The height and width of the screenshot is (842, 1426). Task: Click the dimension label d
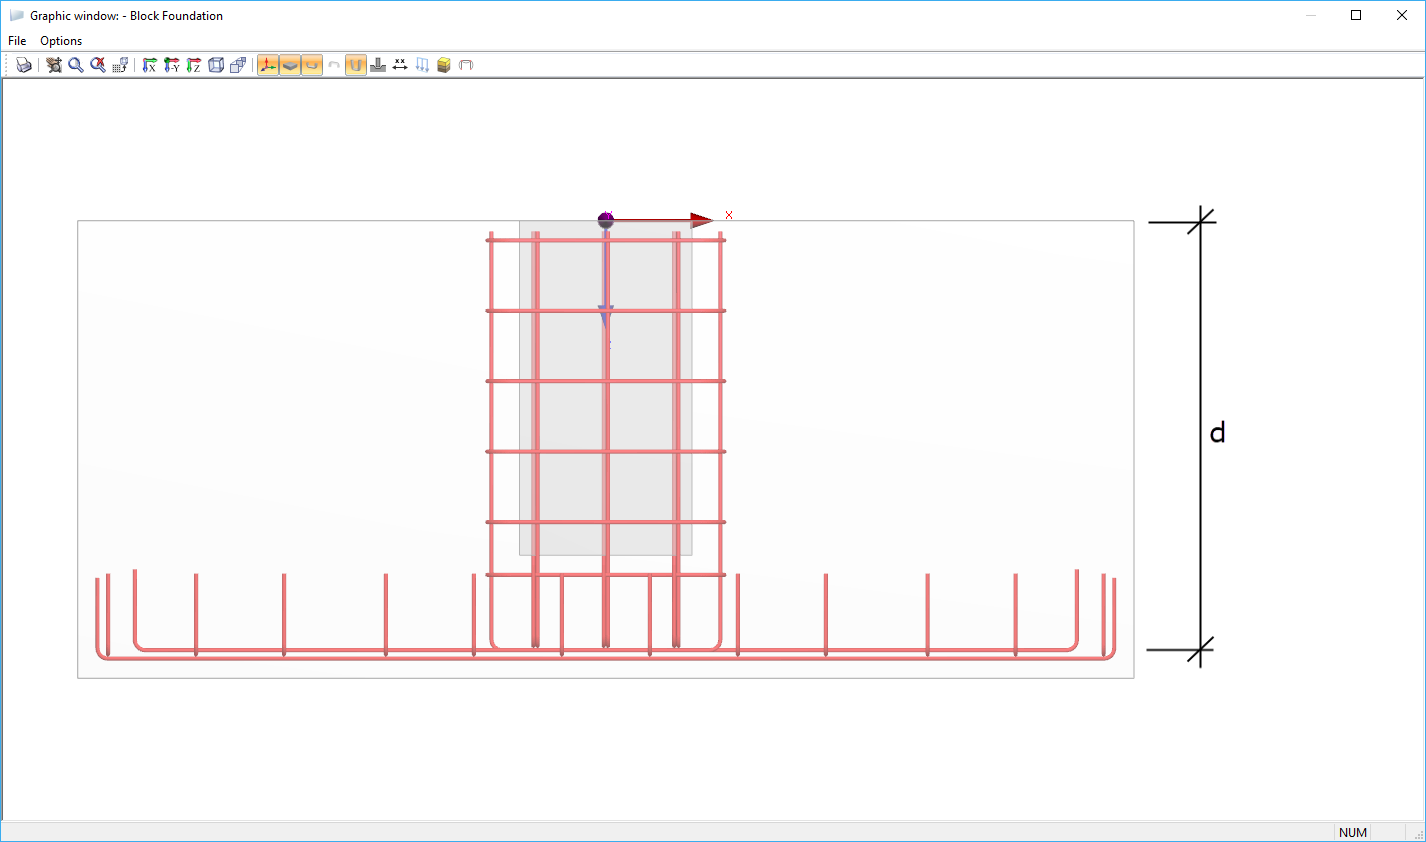click(x=1217, y=432)
